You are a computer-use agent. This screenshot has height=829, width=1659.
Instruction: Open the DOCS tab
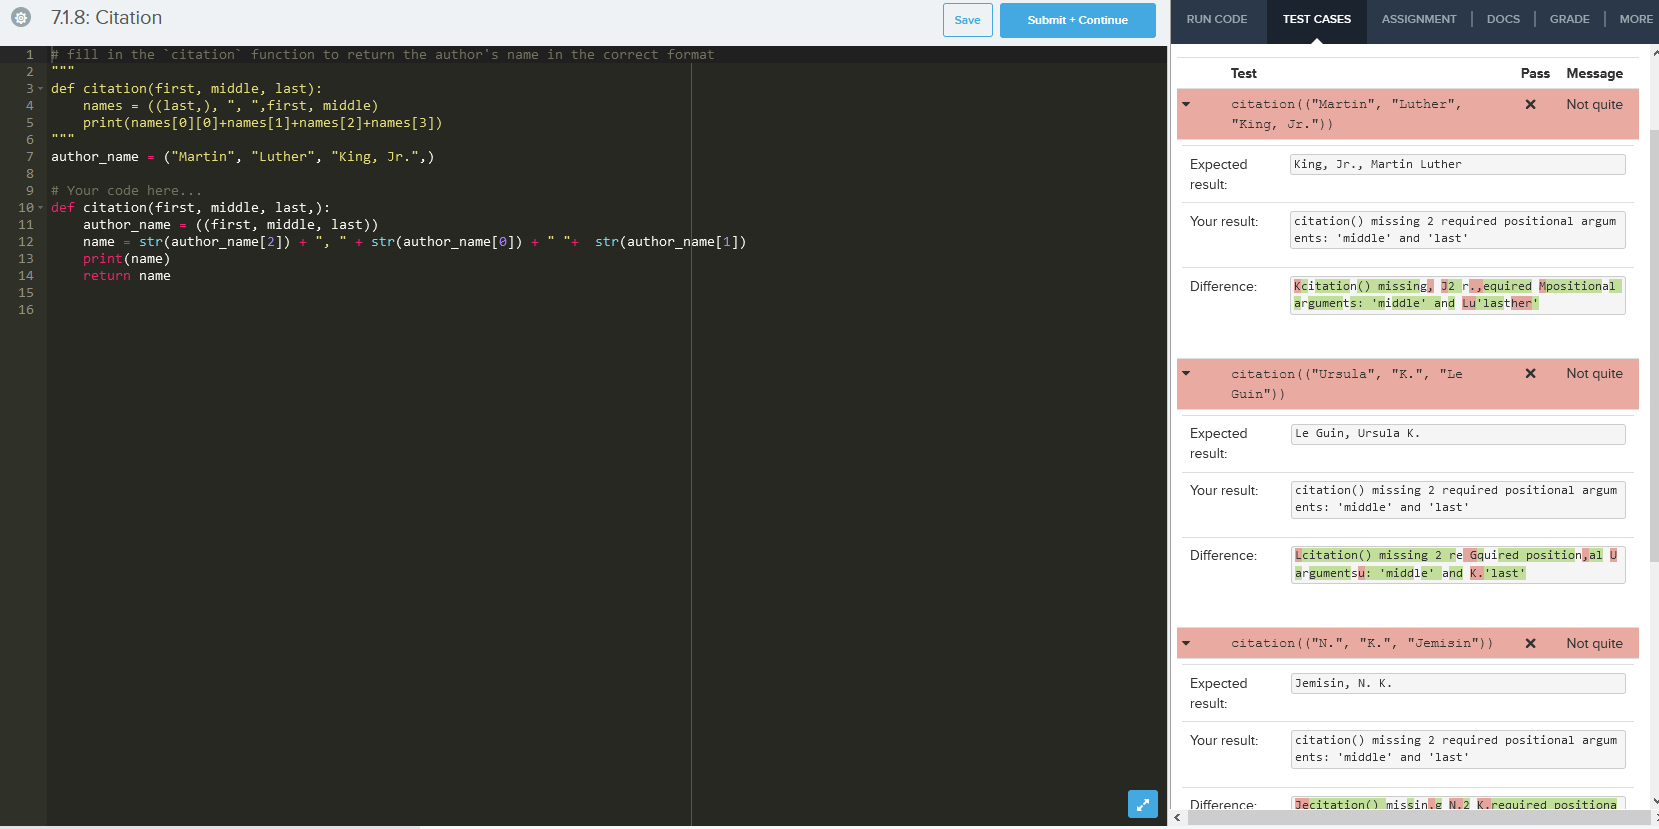click(x=1503, y=19)
